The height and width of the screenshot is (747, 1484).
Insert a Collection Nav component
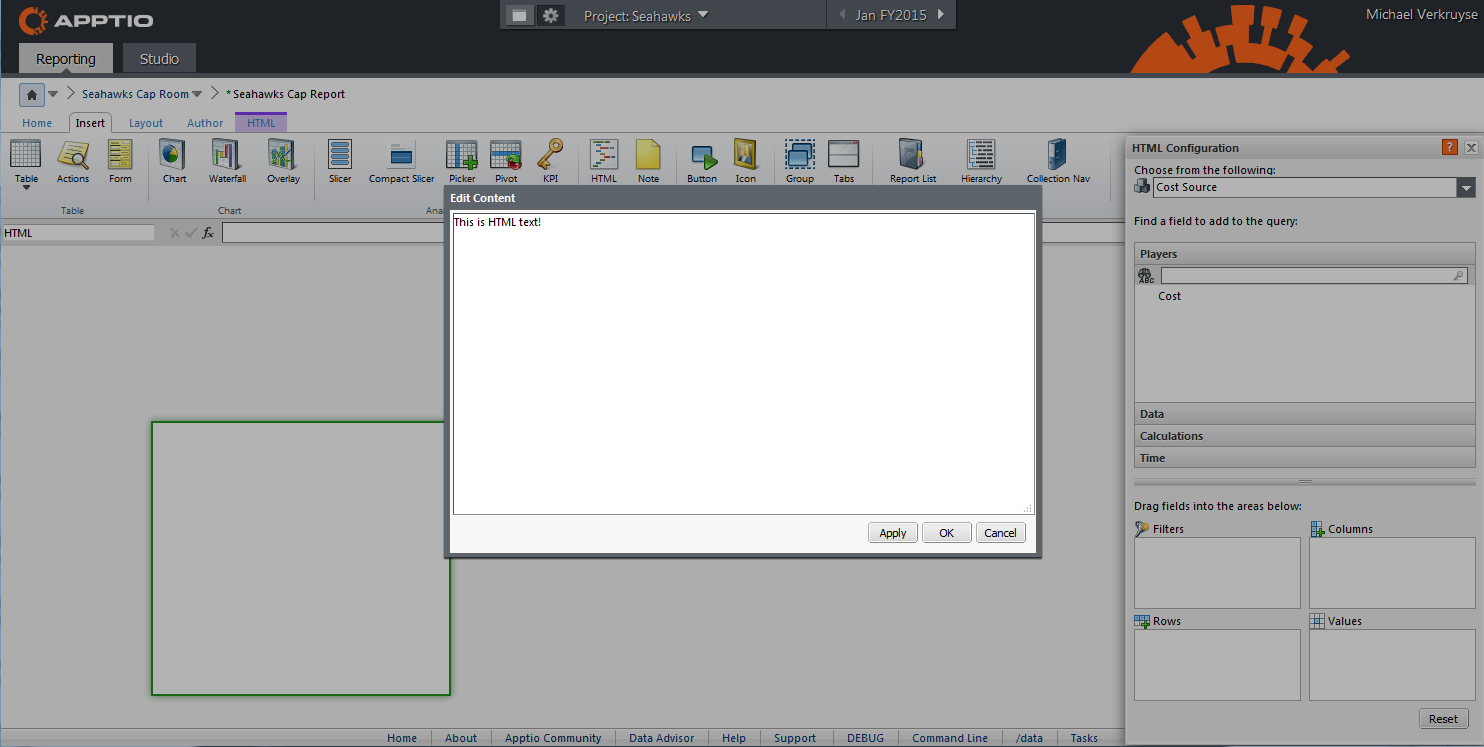pyautogui.click(x=1058, y=162)
